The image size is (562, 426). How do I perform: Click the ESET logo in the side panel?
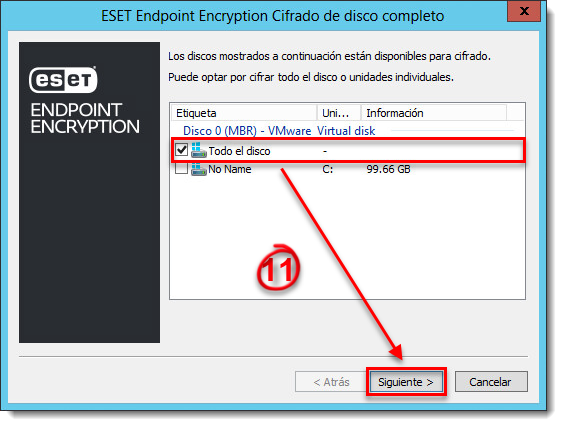[63, 80]
